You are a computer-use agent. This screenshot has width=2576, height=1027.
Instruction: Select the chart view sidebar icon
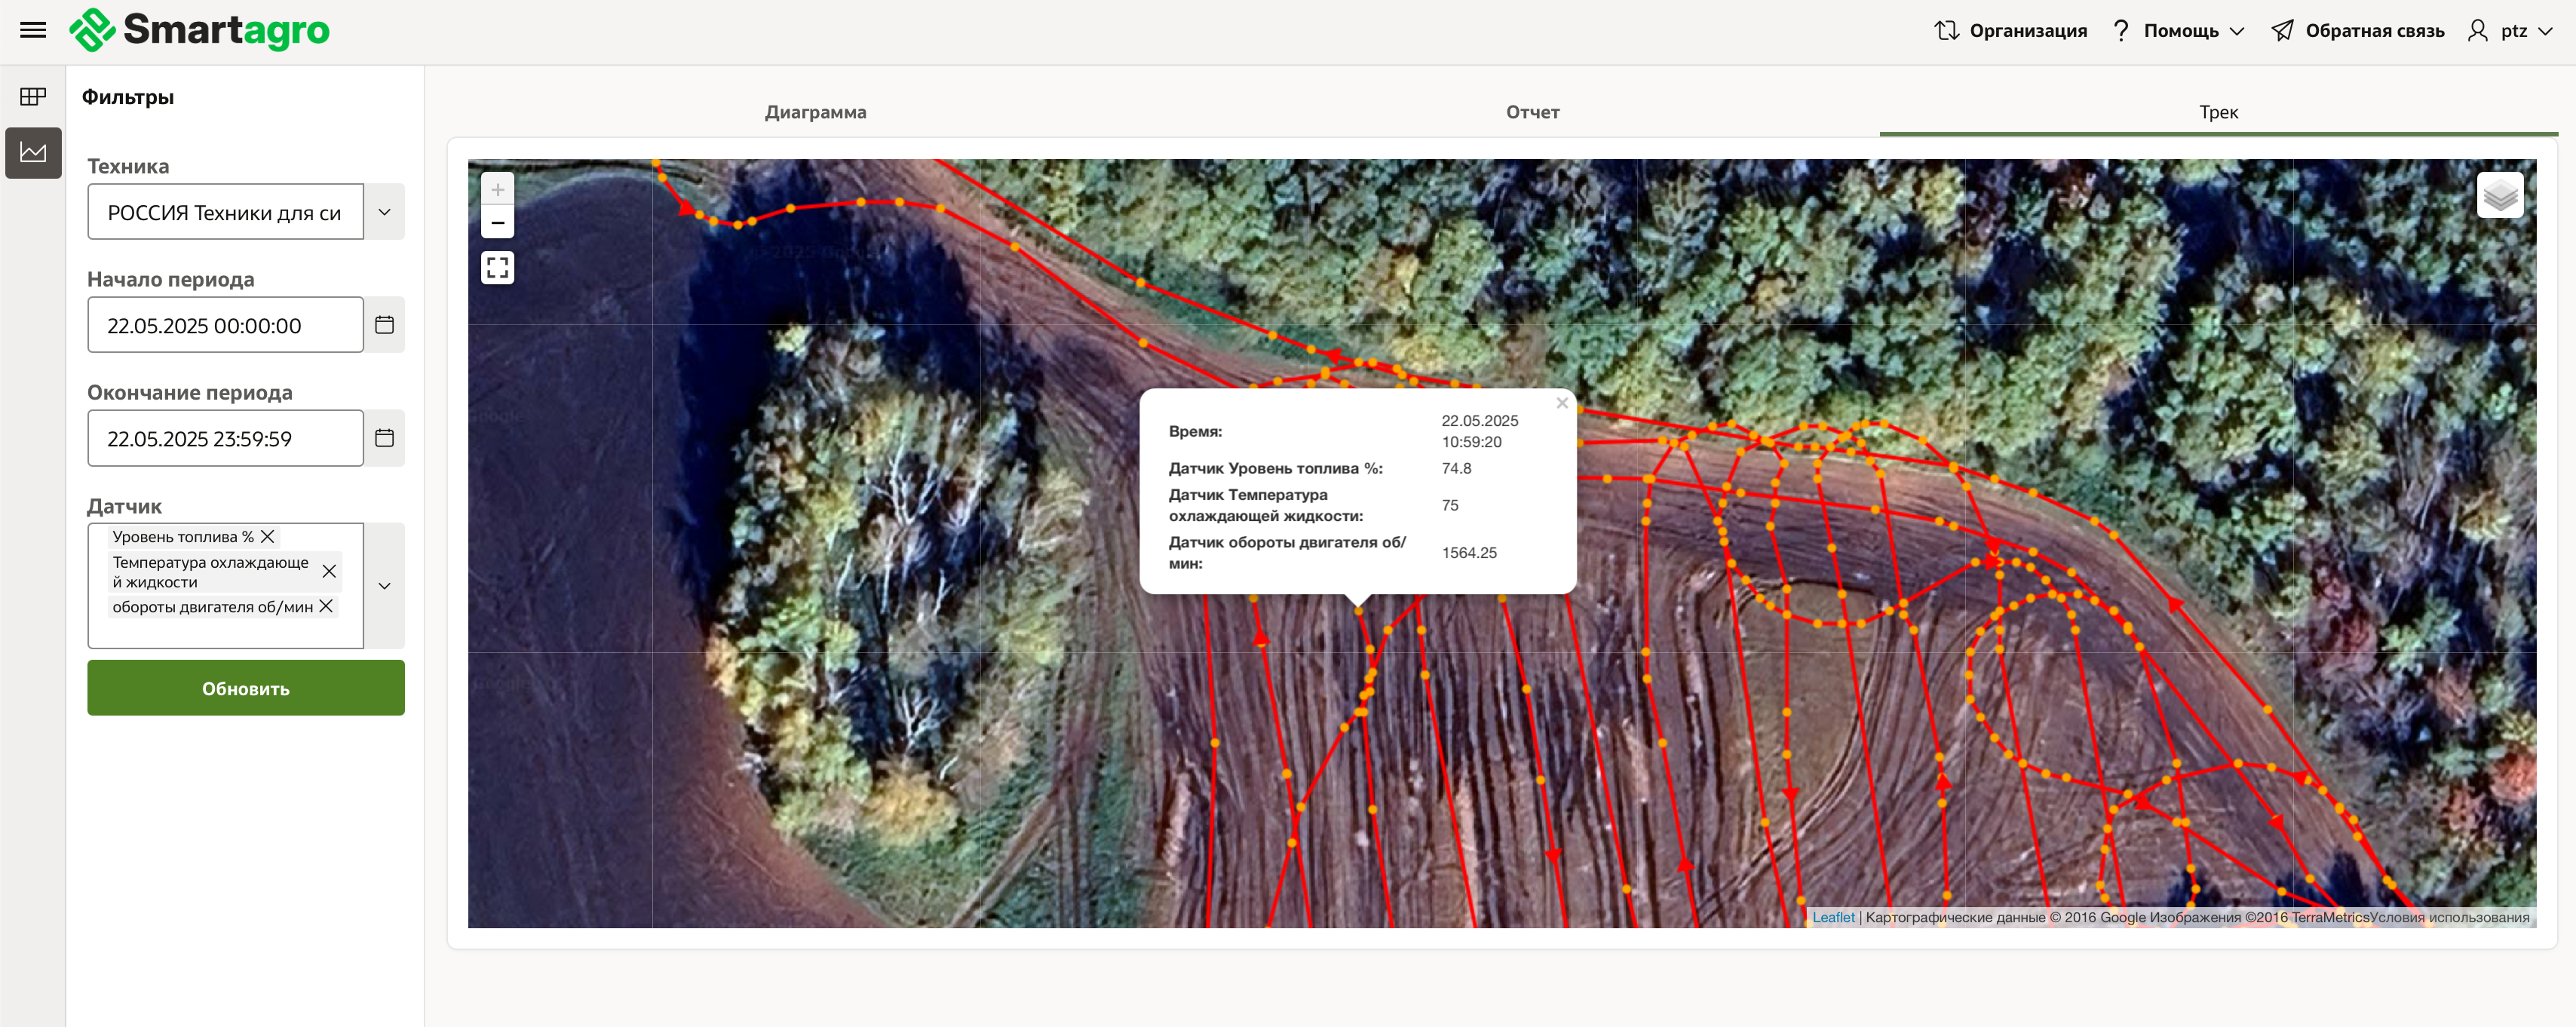33,153
